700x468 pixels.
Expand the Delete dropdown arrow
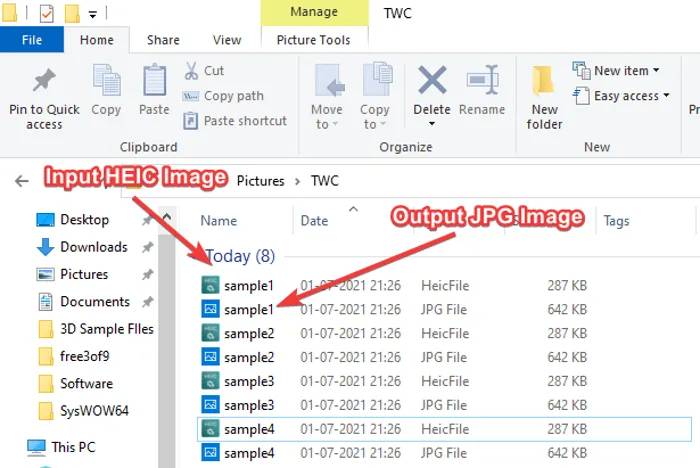pyautogui.click(x=432, y=124)
